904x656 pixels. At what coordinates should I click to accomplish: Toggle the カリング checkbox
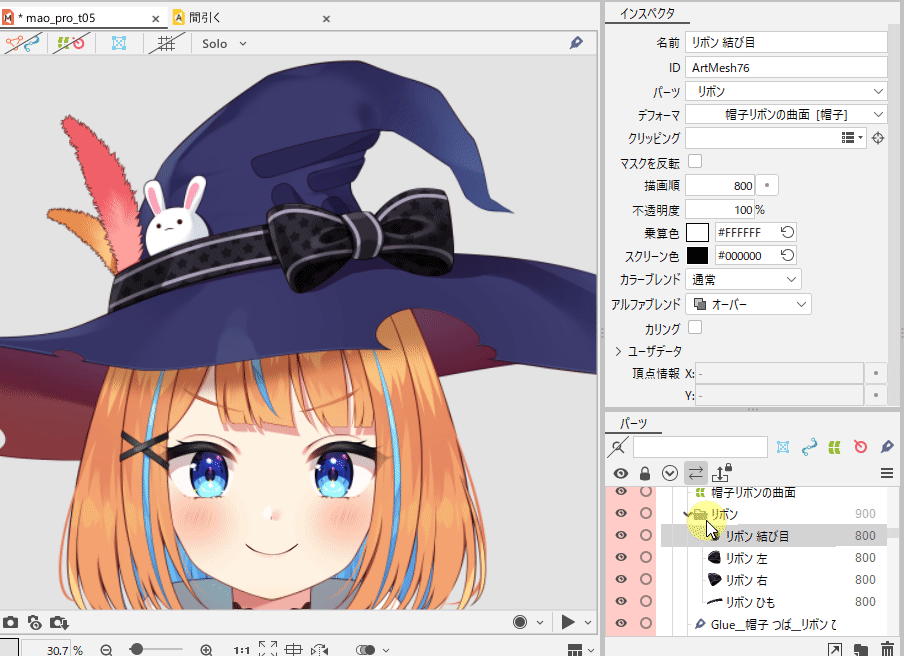point(695,327)
